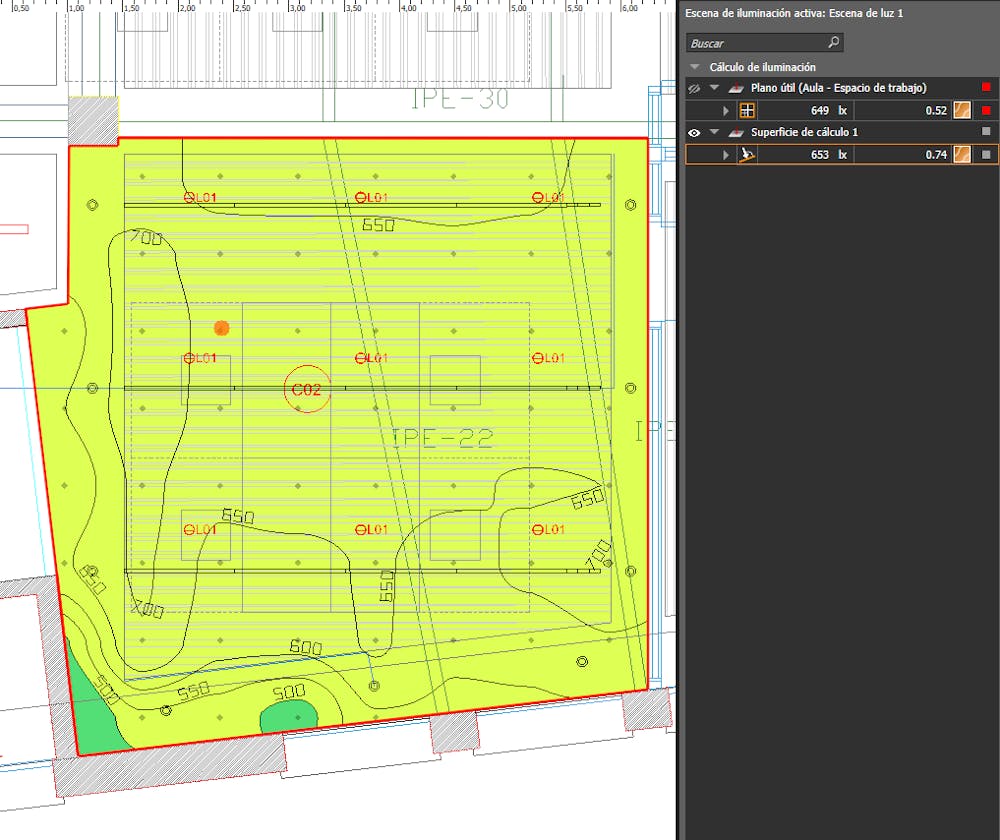
Task: Click the search magnifier icon
Action: (833, 43)
